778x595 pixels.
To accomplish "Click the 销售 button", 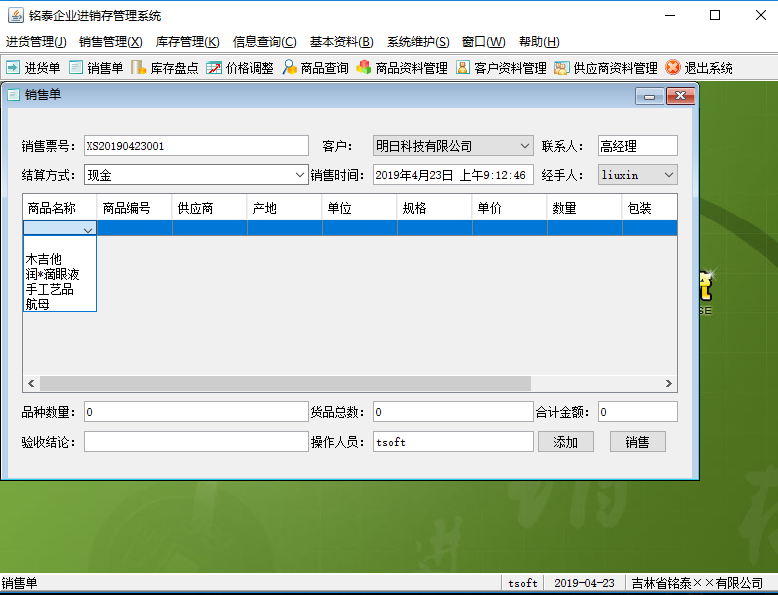I will (x=638, y=442).
